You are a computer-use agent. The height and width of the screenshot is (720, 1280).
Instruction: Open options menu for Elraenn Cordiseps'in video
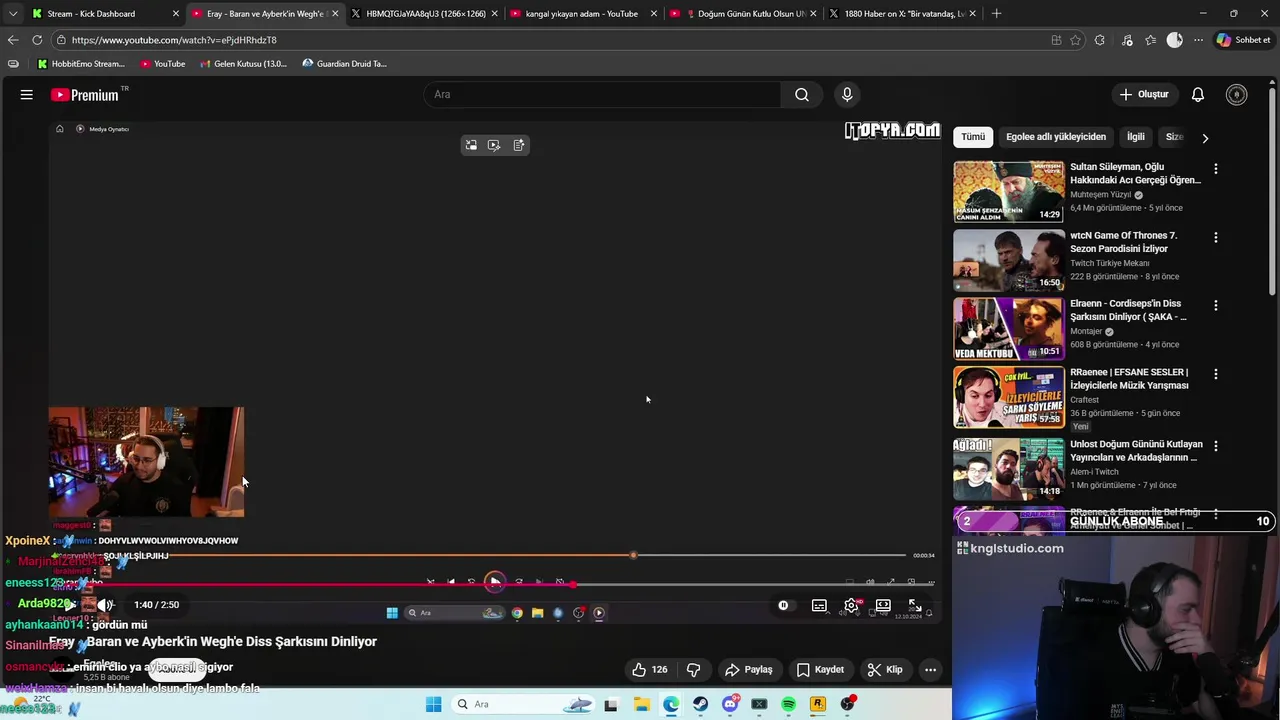(x=1216, y=306)
